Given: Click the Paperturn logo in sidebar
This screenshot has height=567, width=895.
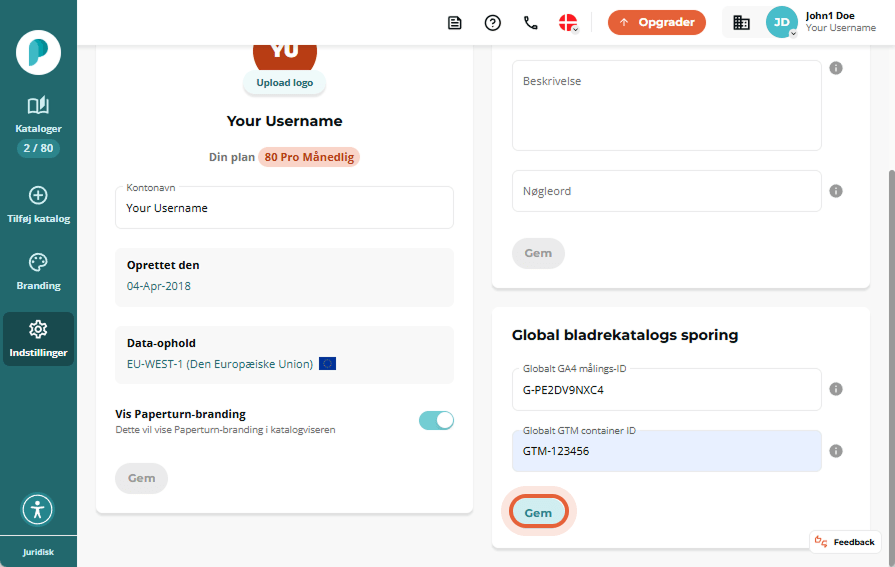Looking at the screenshot, I should (x=38, y=53).
